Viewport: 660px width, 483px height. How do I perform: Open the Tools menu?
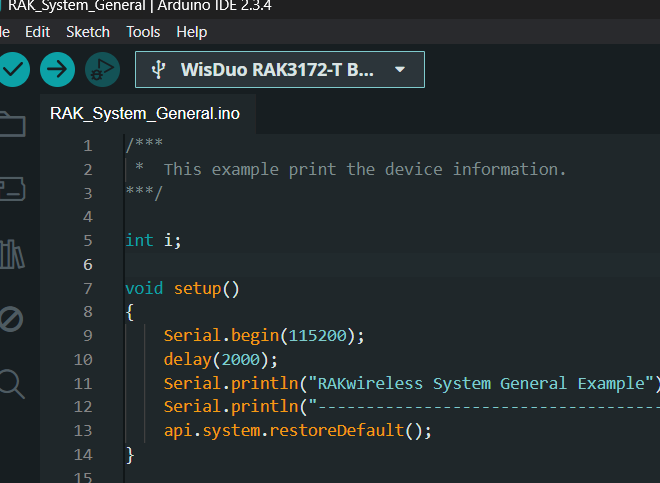point(143,32)
